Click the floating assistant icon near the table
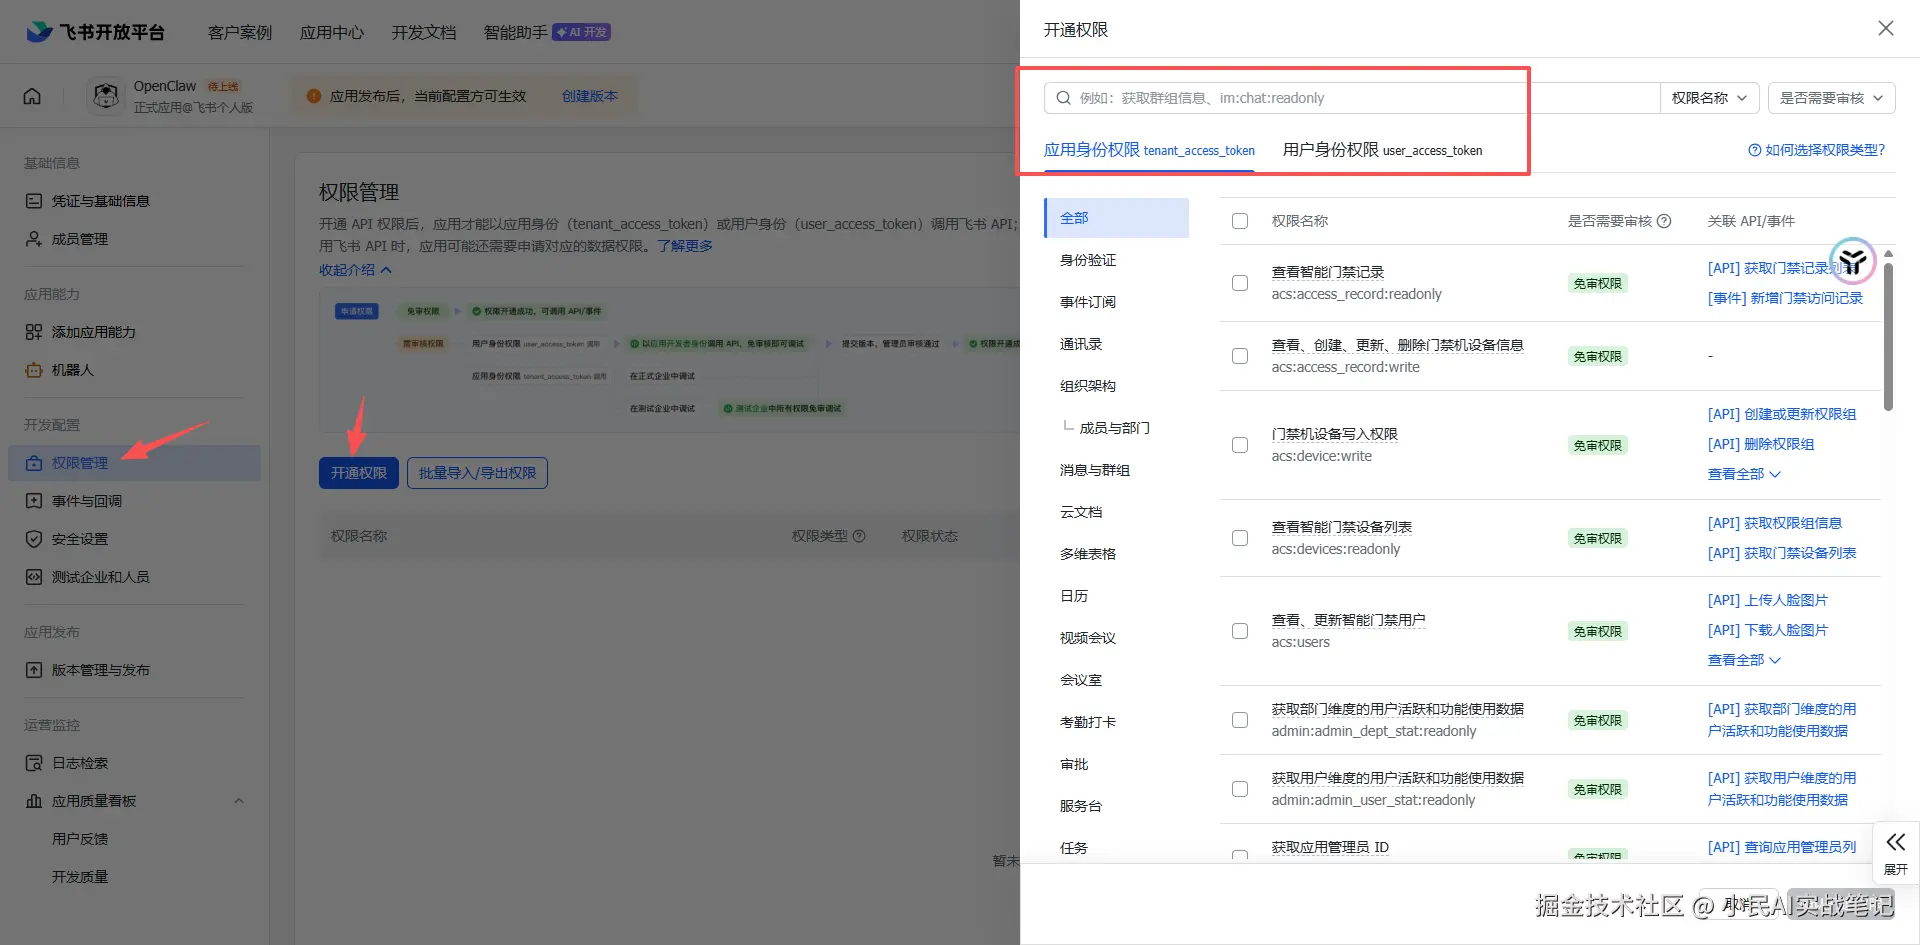This screenshot has height=945, width=1920. (x=1853, y=261)
